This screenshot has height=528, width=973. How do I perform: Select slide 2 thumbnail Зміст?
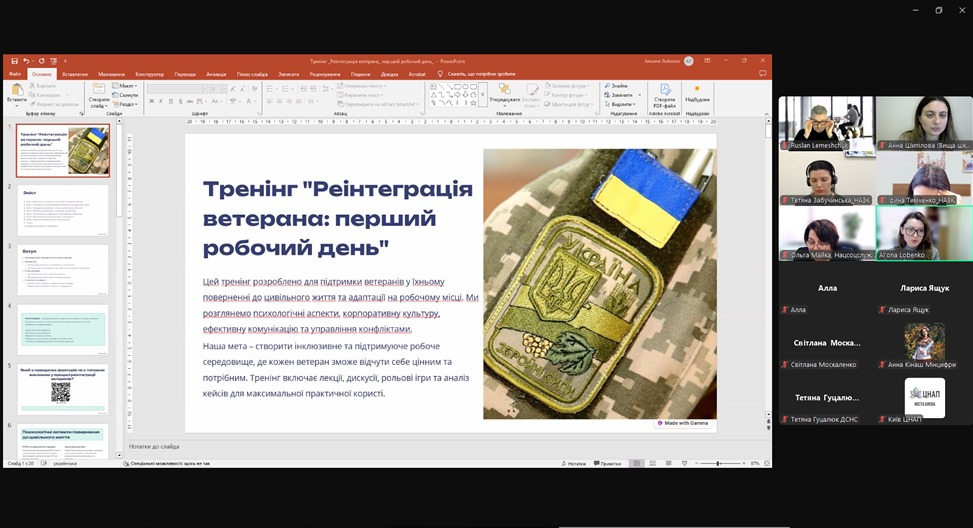[x=63, y=210]
